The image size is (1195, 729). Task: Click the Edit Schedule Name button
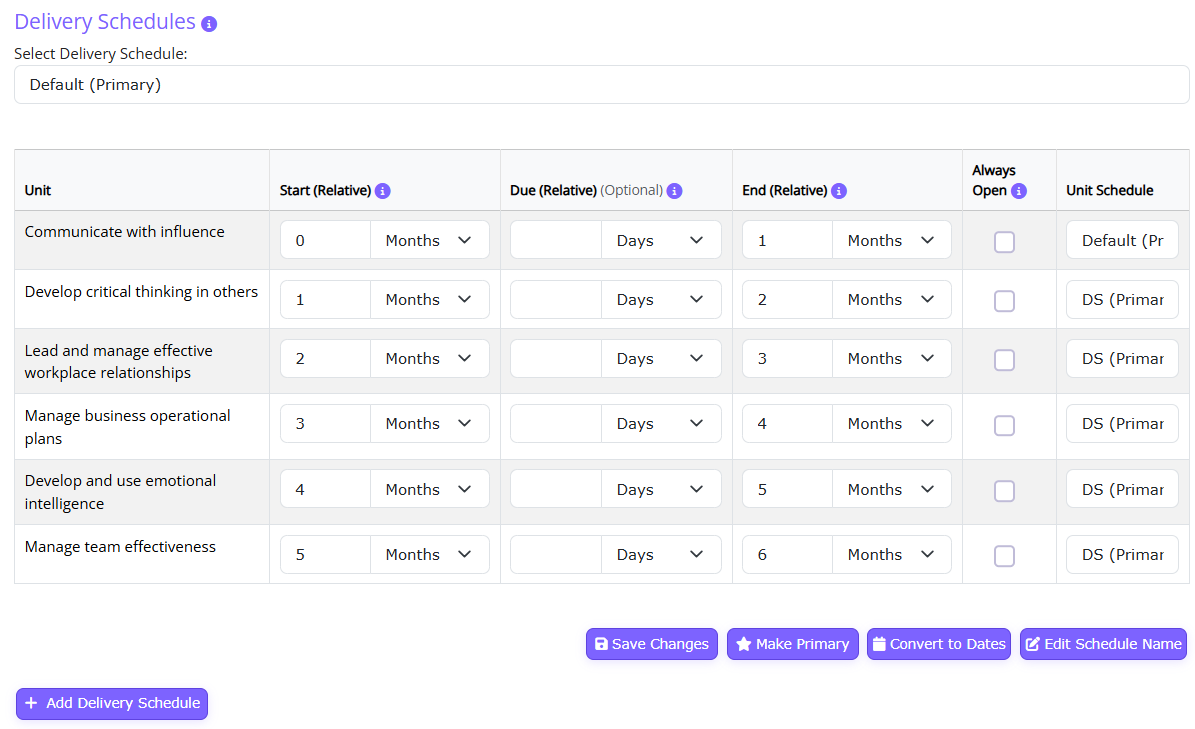tap(1104, 644)
